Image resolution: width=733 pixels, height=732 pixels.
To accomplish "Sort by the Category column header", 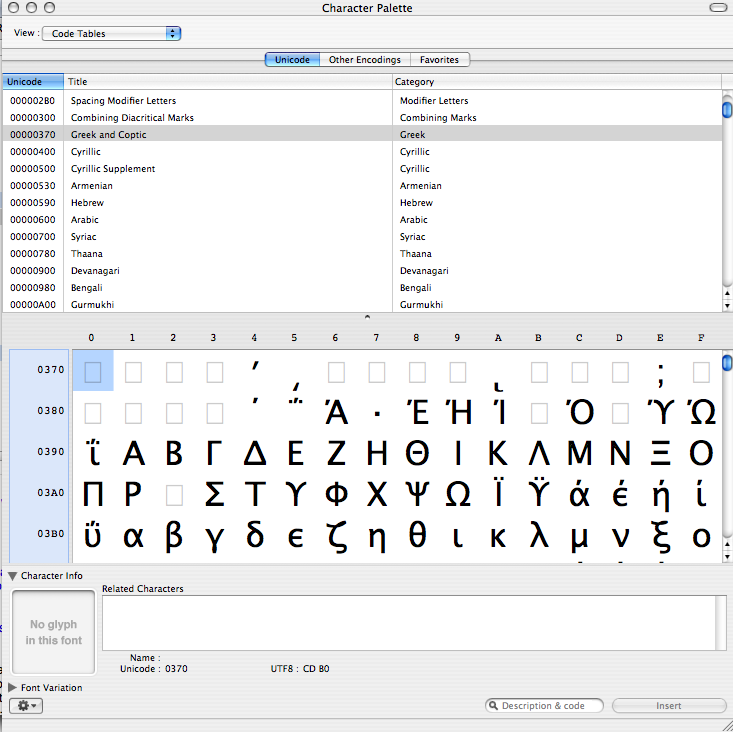I will tap(557, 82).
